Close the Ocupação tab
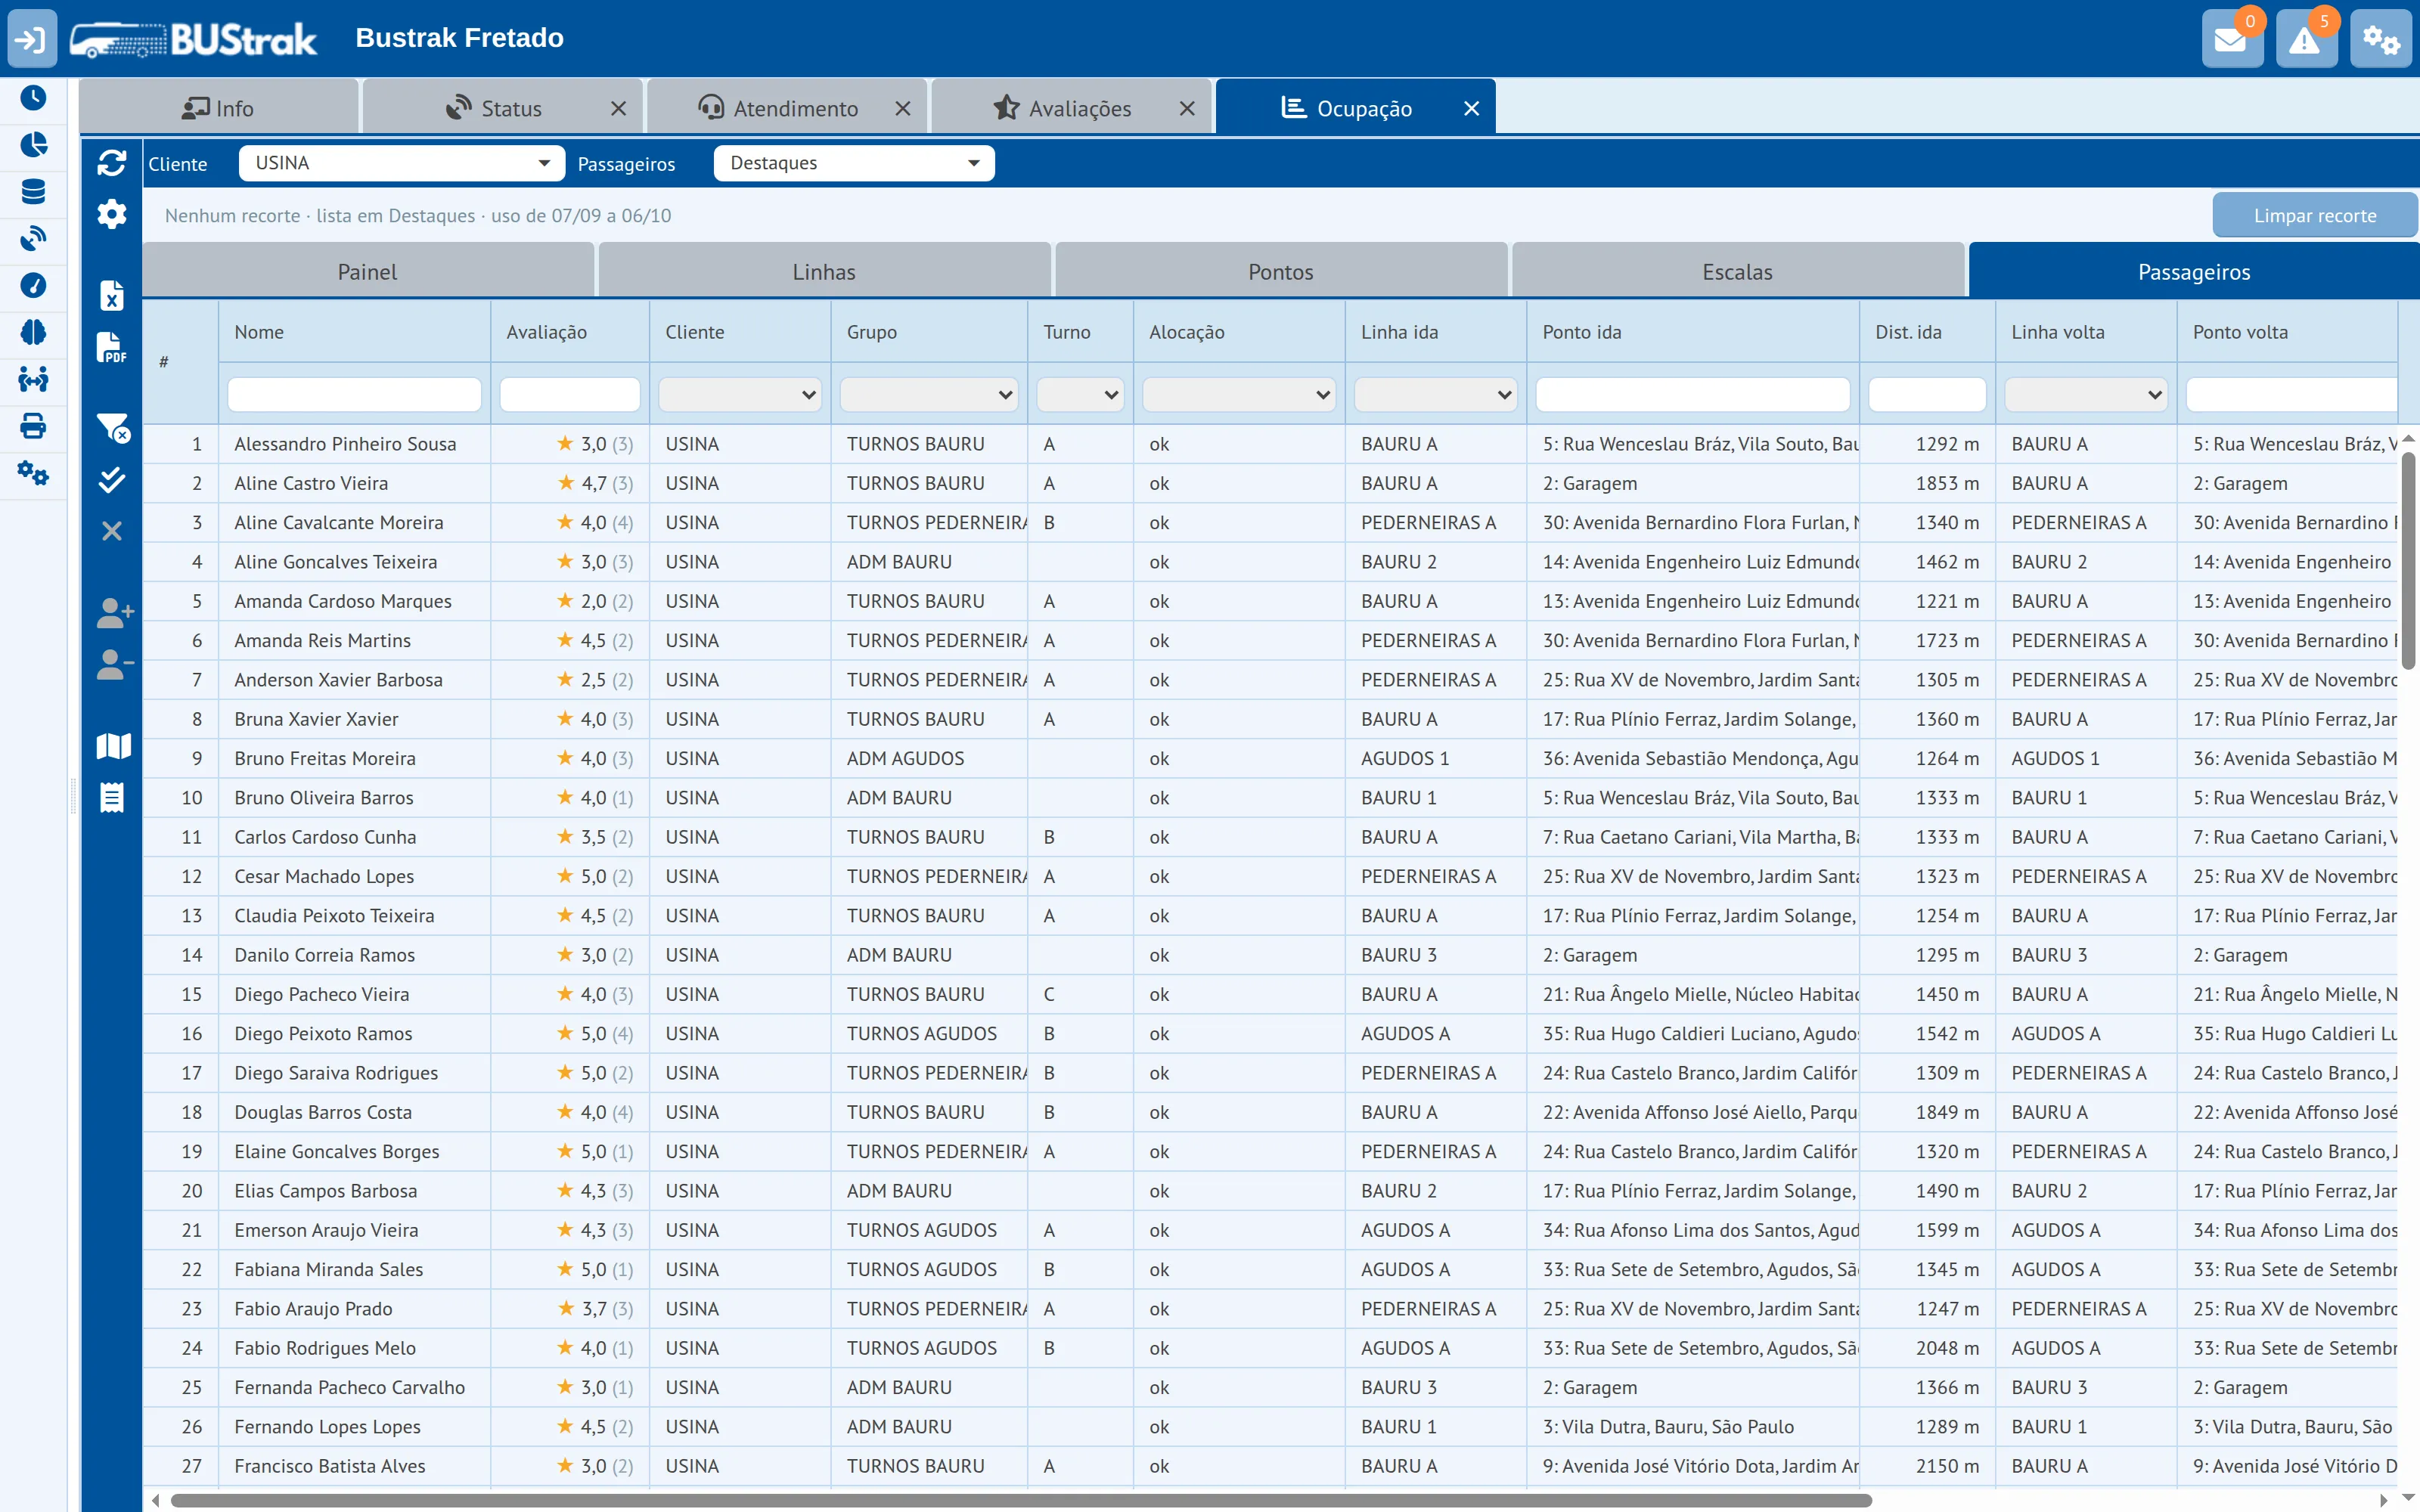 [x=1471, y=108]
